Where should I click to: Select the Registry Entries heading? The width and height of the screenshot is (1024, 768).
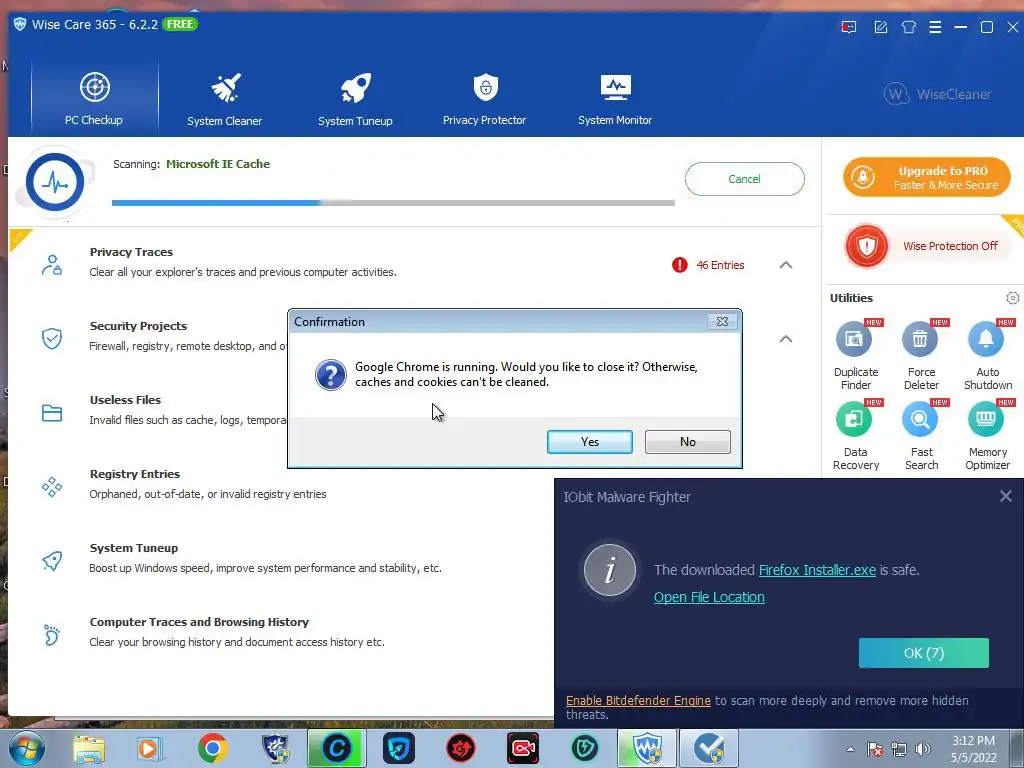tap(135, 474)
